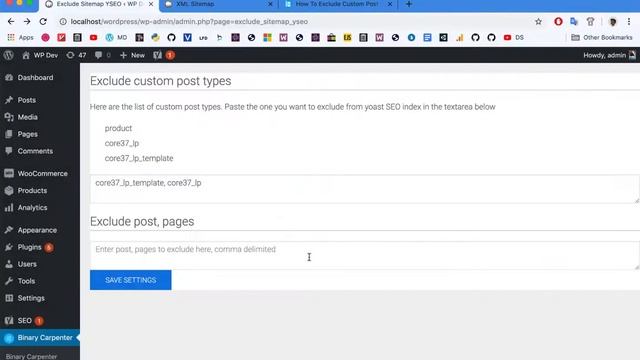Open the Chrome profile avatar
Image resolution: width=640 pixels, height=360 pixels.
(x=612, y=22)
